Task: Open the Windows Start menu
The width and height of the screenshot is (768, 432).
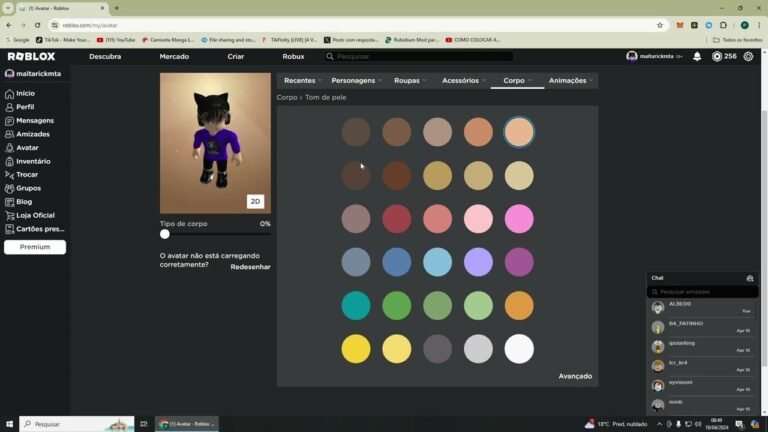Action: click(x=9, y=424)
